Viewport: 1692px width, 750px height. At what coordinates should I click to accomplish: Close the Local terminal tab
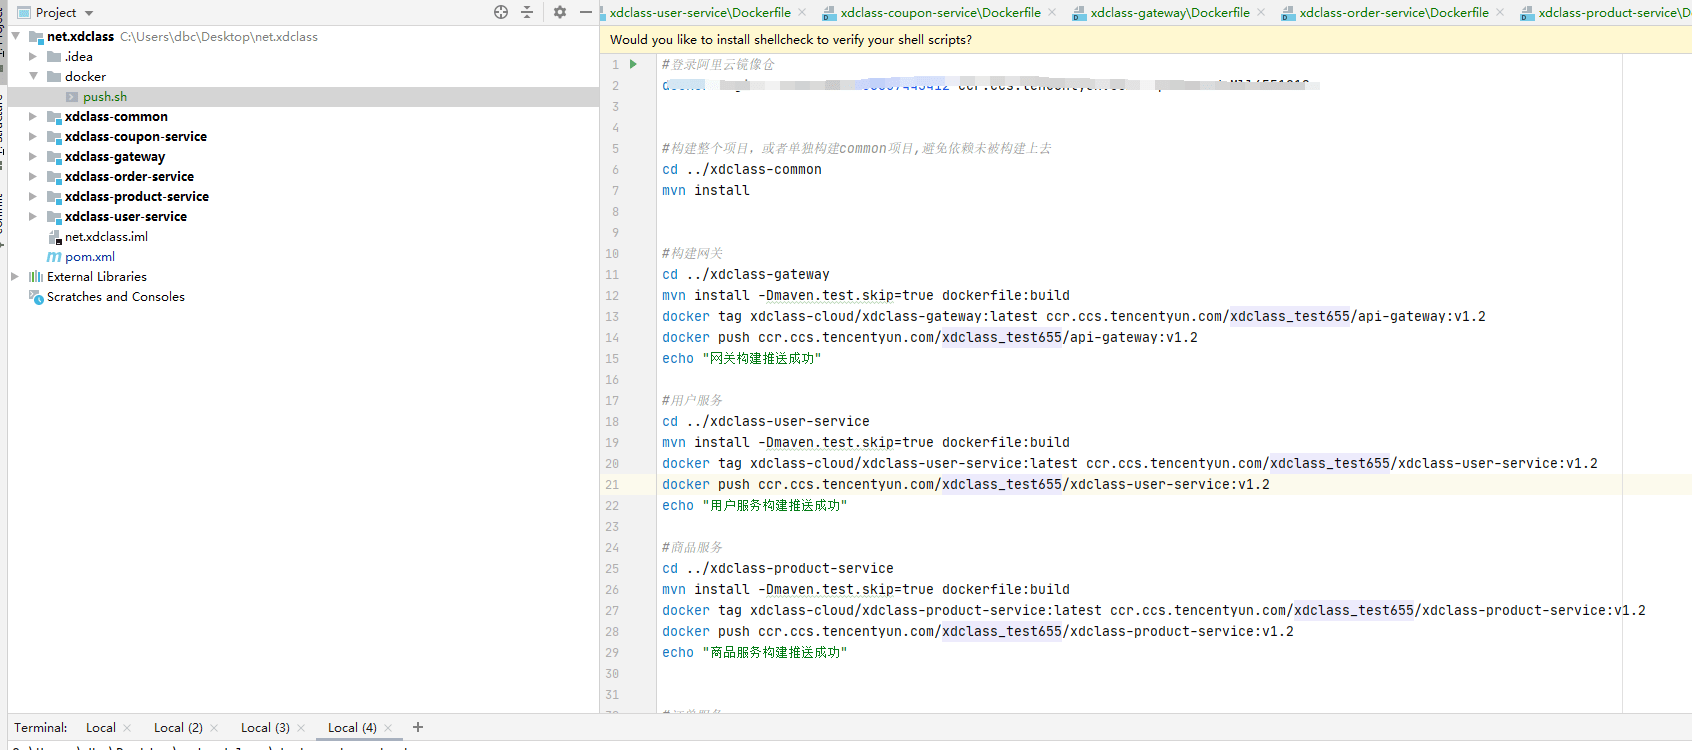[x=126, y=728]
